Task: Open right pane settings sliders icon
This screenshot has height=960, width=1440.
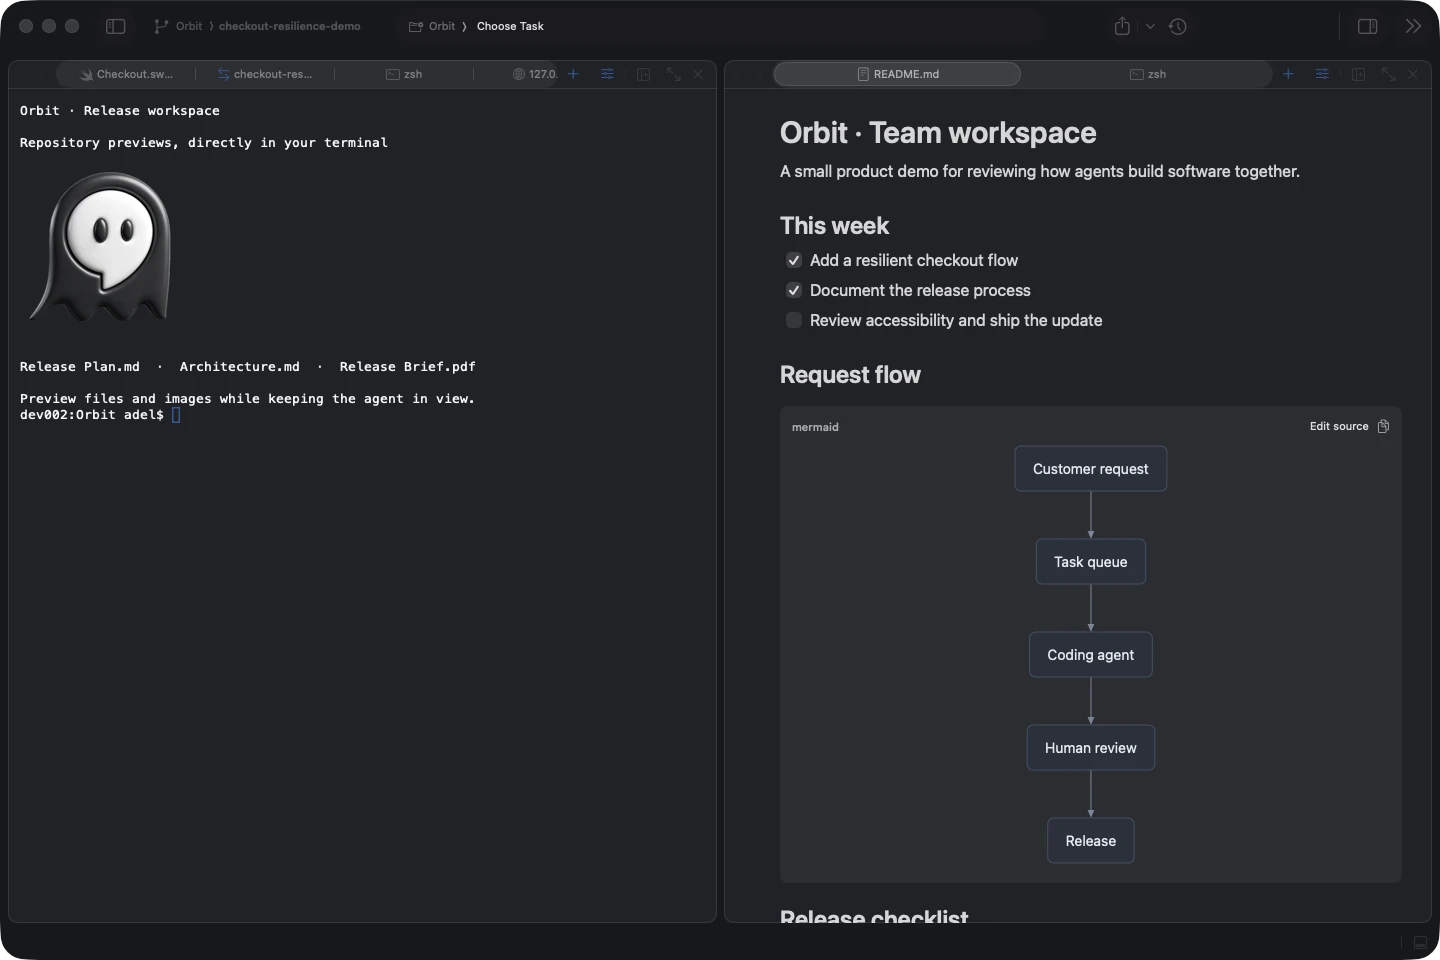Action: [1322, 74]
